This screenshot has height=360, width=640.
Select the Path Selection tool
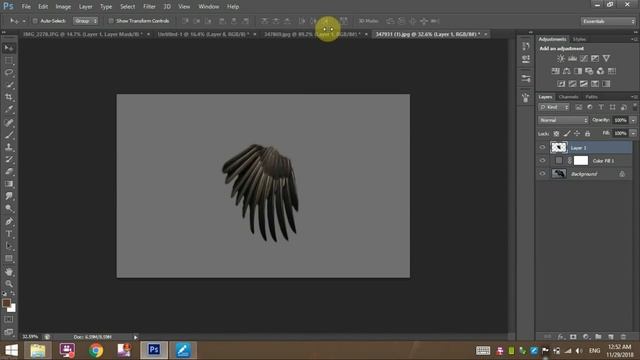(9, 246)
